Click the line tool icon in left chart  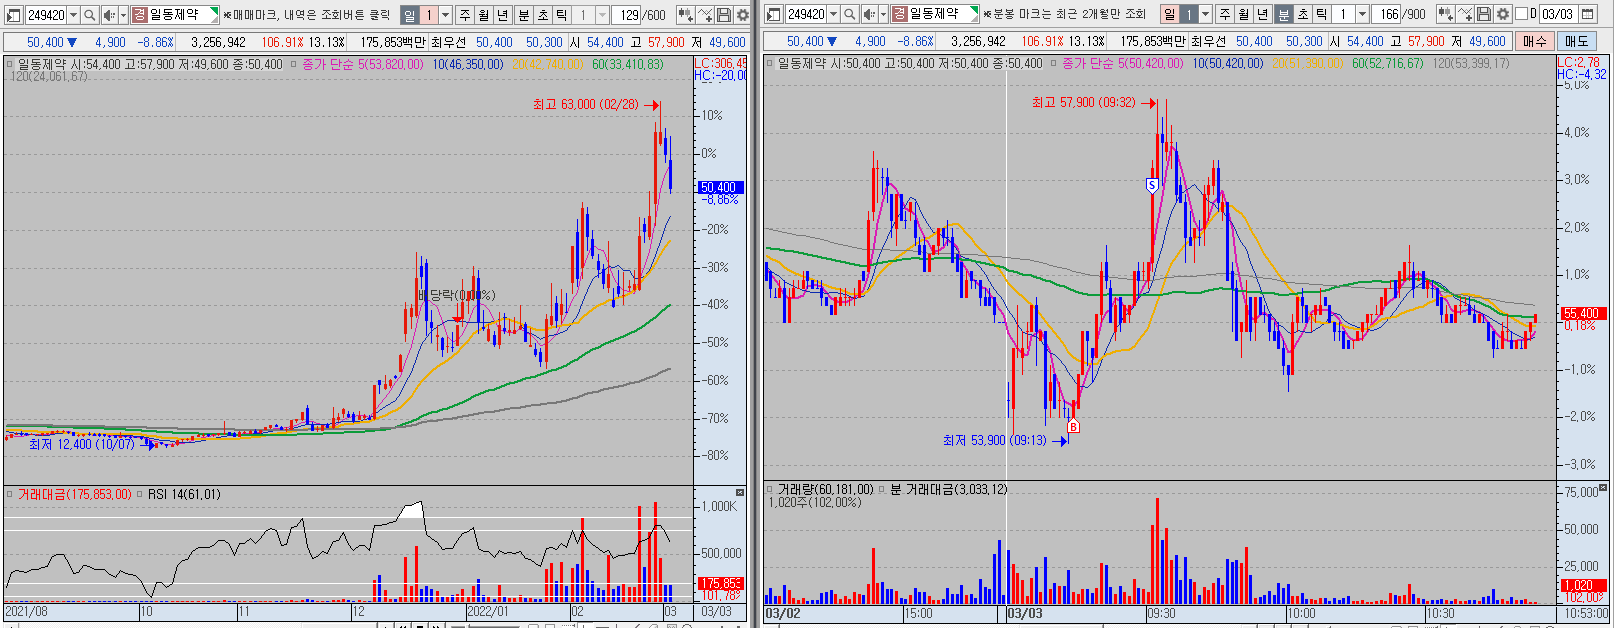pyautogui.click(x=705, y=15)
